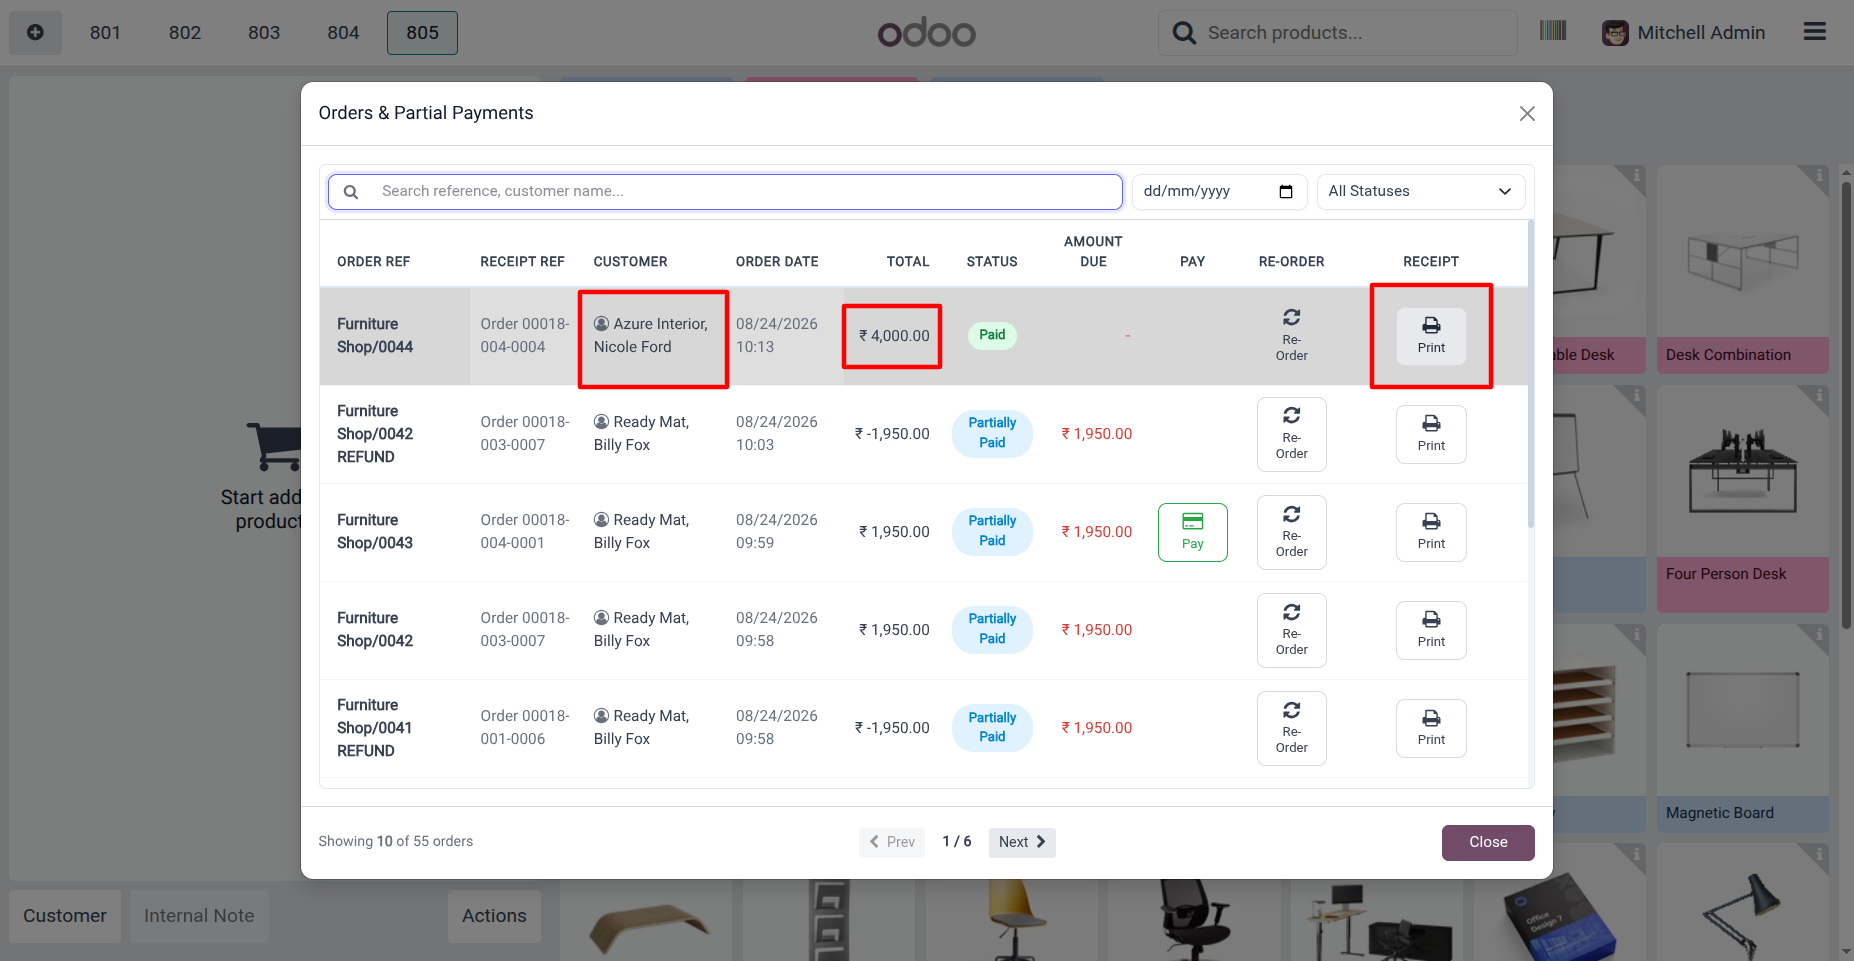Open the calendar date picker icon
The image size is (1854, 961).
click(x=1286, y=192)
